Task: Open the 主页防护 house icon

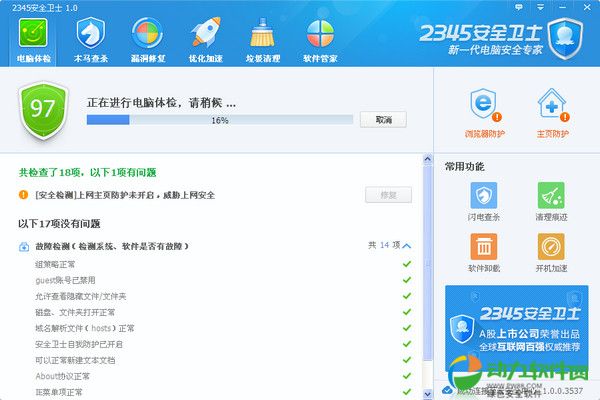Action: click(552, 111)
